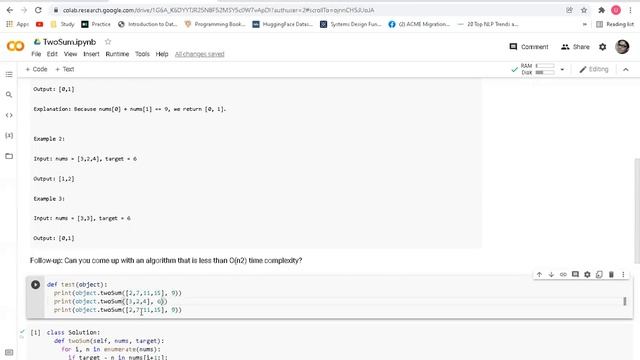The height and width of the screenshot is (360, 640).
Task: Open the notebook Settings gear in the header
Action: click(602, 47)
